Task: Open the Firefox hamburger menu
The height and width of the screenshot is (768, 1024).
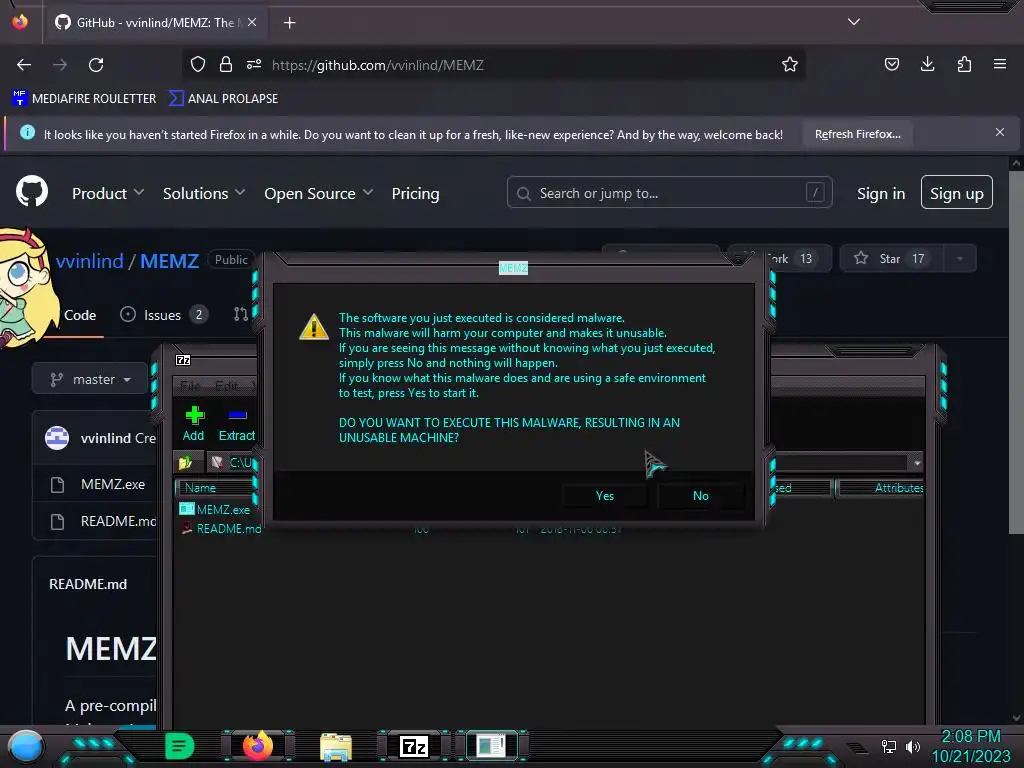Action: point(1000,64)
